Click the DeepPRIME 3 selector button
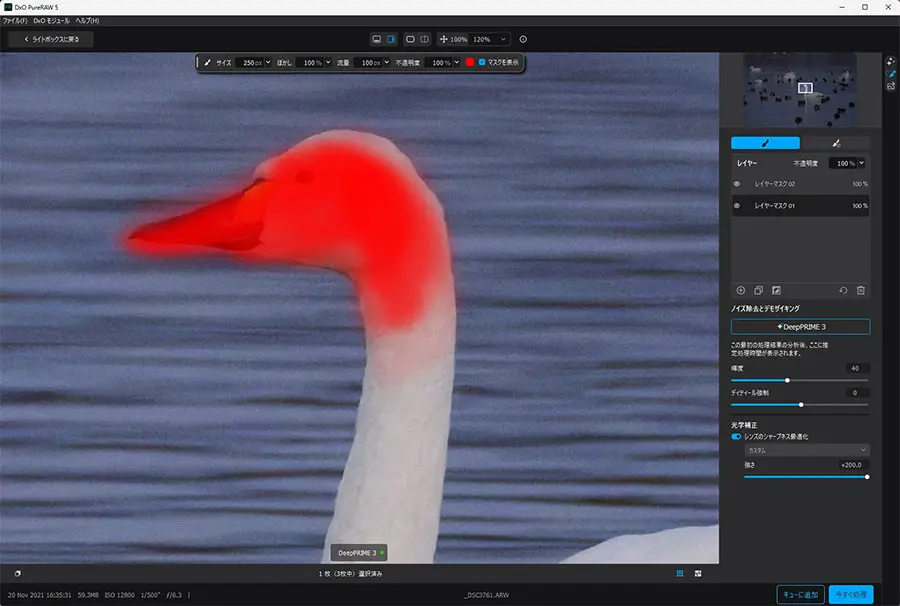900x606 pixels. (x=801, y=327)
